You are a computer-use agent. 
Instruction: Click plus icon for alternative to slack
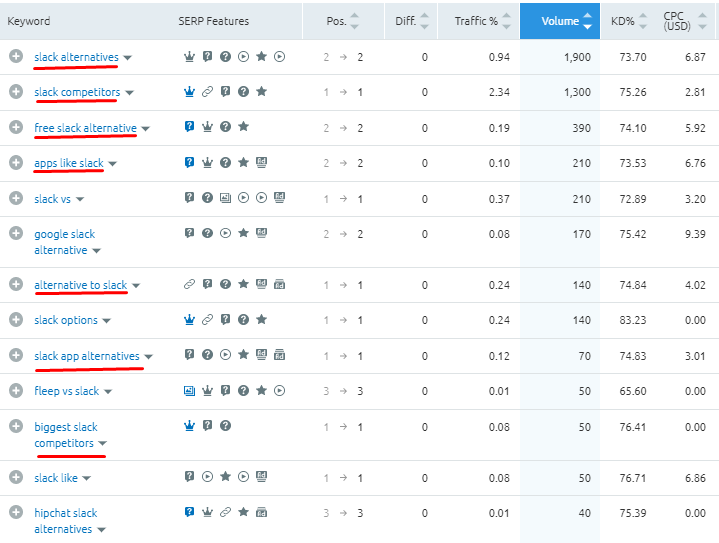click(16, 284)
